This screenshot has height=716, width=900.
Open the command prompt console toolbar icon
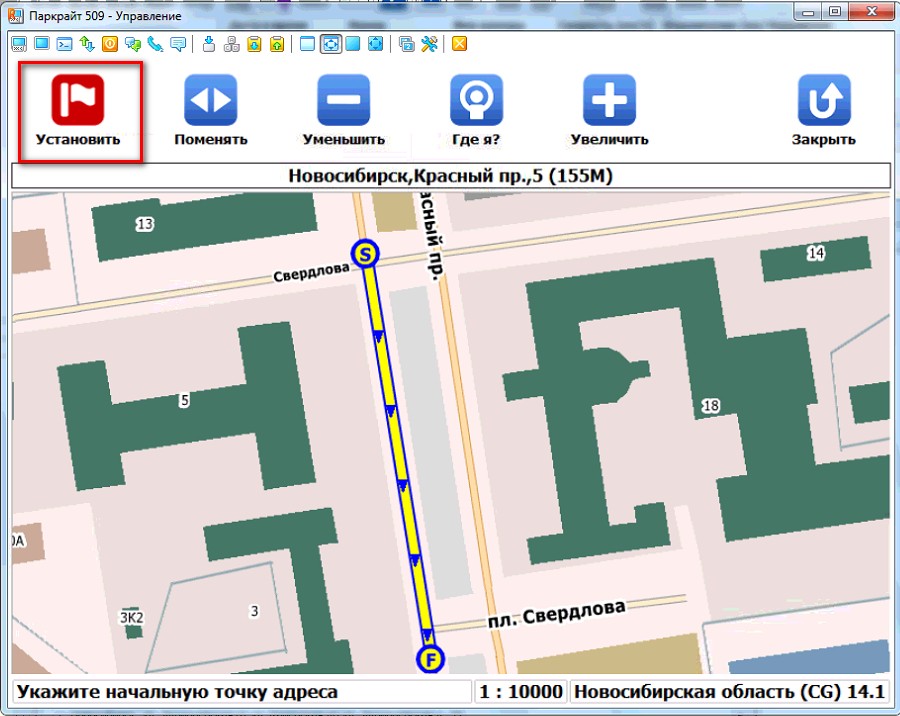point(64,44)
